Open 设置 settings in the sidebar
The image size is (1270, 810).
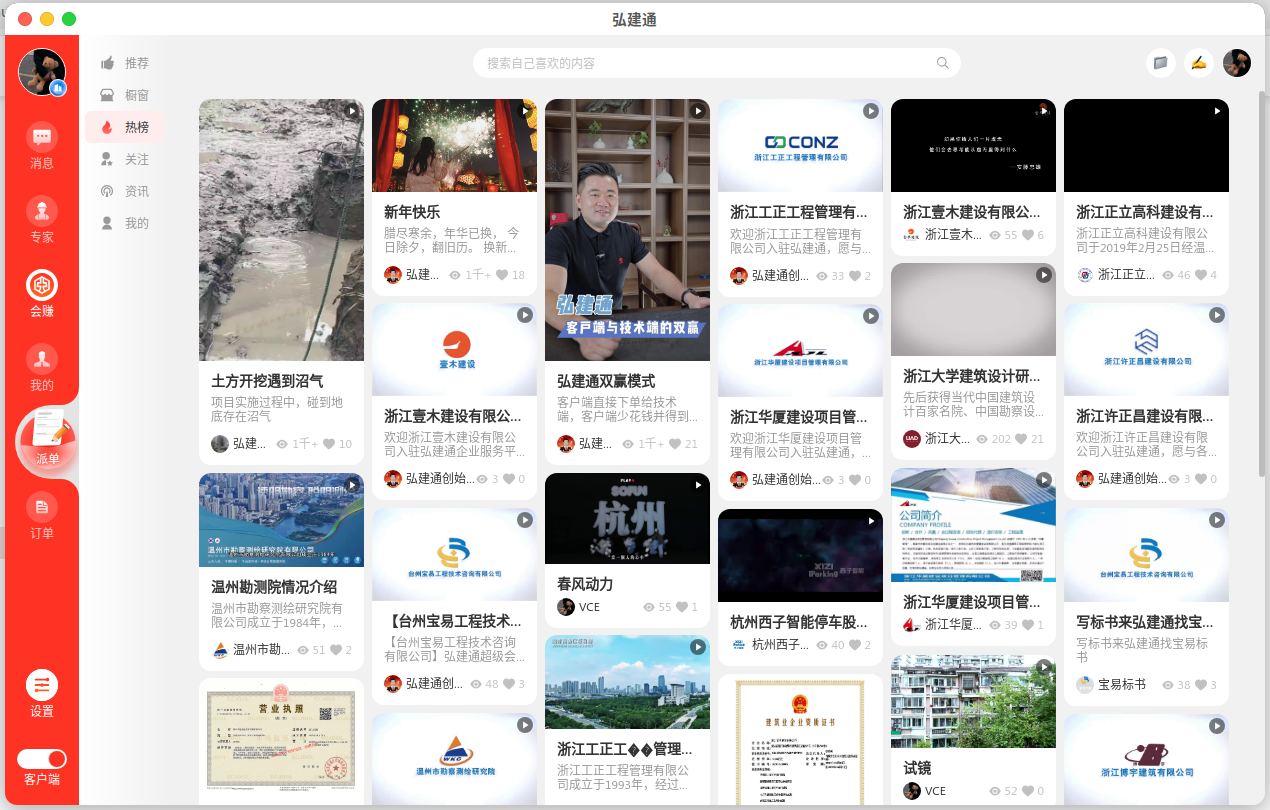point(42,686)
